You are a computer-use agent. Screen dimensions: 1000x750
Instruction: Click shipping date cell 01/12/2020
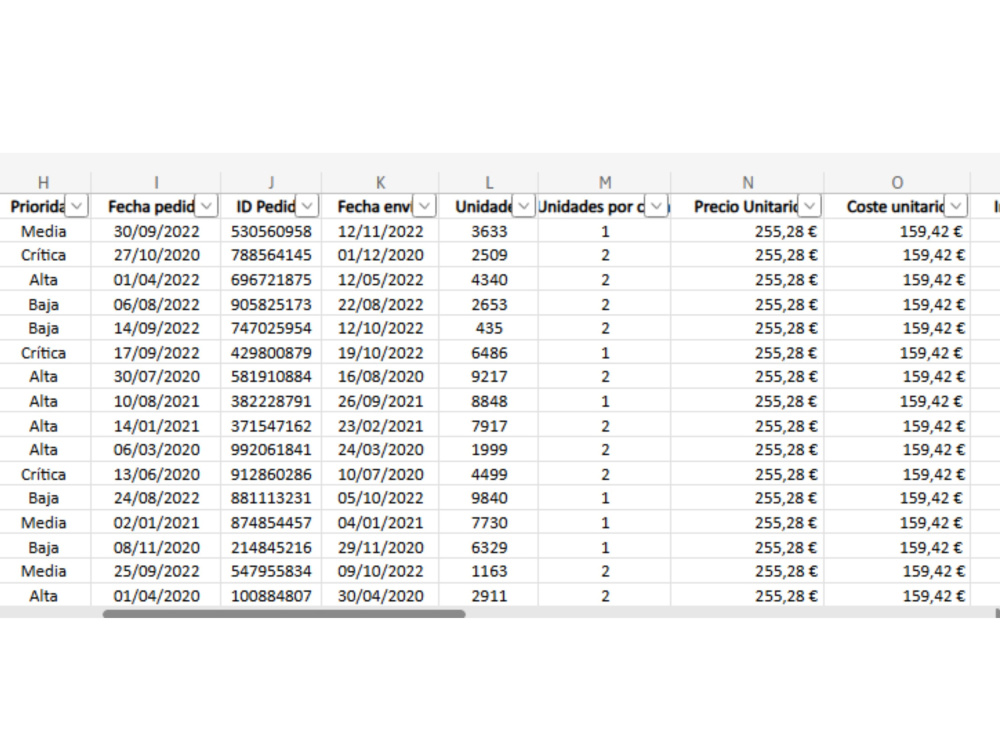pos(380,255)
